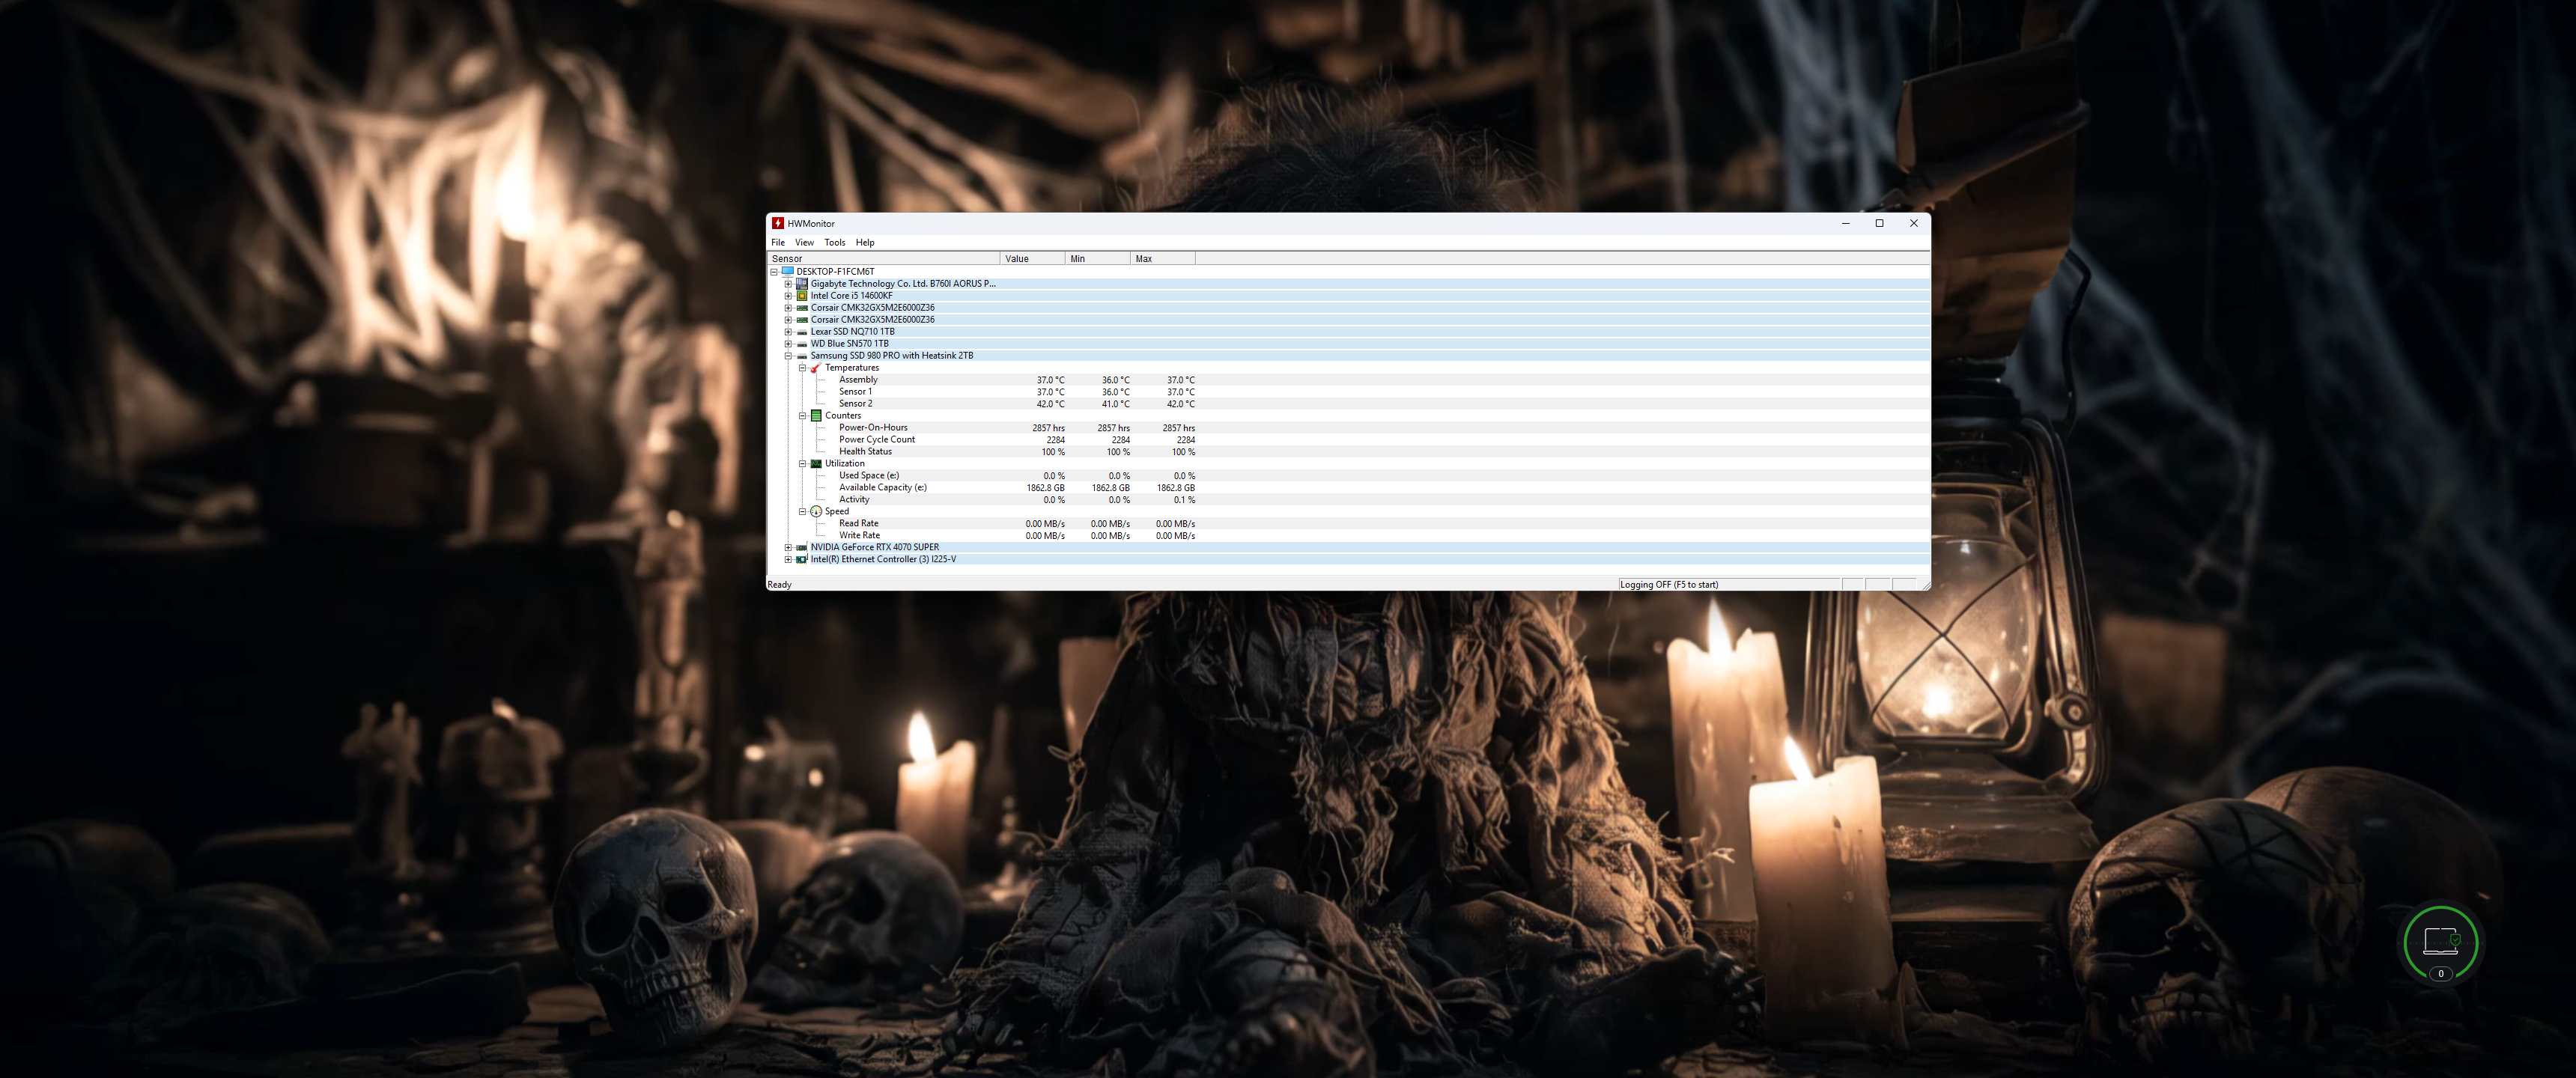Click the Temperatures thermometer icon
The image size is (2576, 1078).
[x=816, y=368]
